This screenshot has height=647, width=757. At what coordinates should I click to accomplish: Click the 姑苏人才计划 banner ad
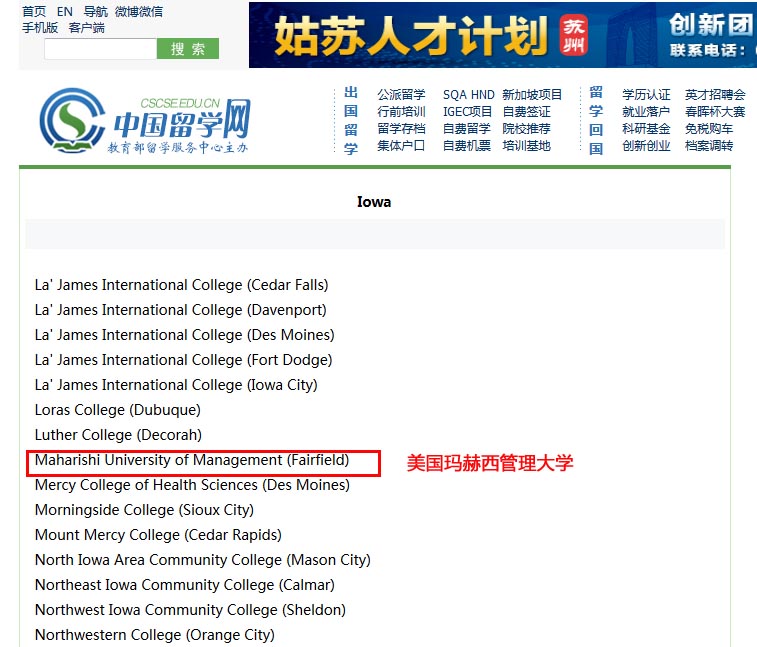(x=503, y=35)
